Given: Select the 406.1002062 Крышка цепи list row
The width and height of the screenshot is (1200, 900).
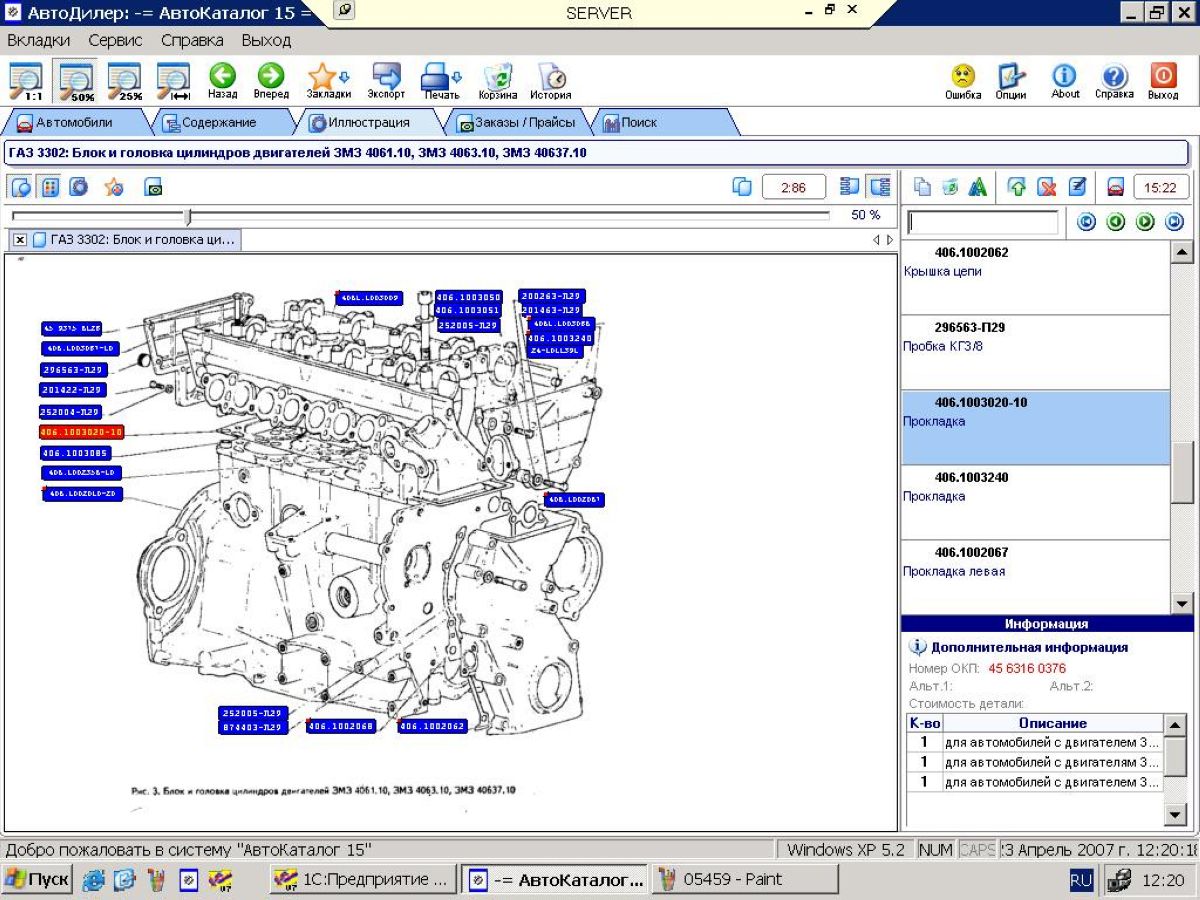Looking at the screenshot, I should coord(1035,277).
